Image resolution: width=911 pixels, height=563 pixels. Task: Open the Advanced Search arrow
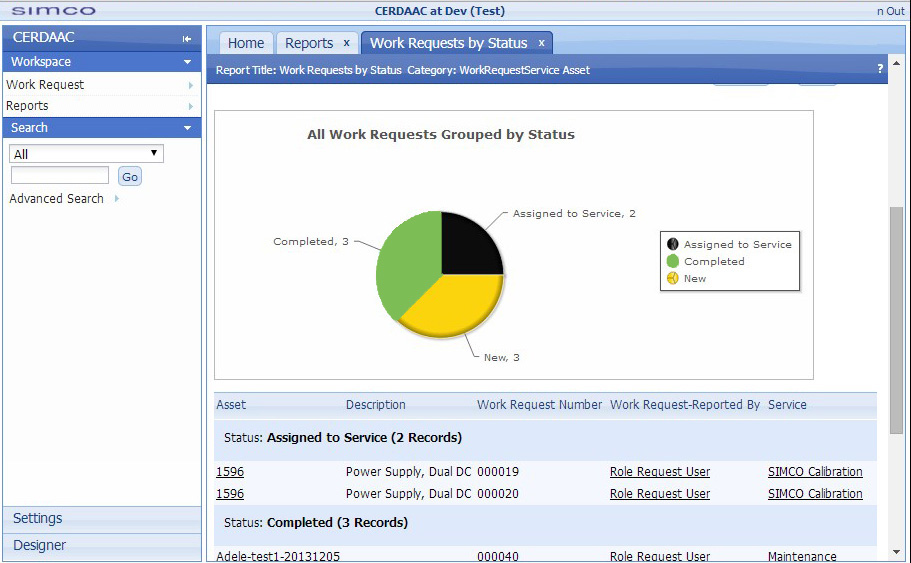click(x=117, y=199)
